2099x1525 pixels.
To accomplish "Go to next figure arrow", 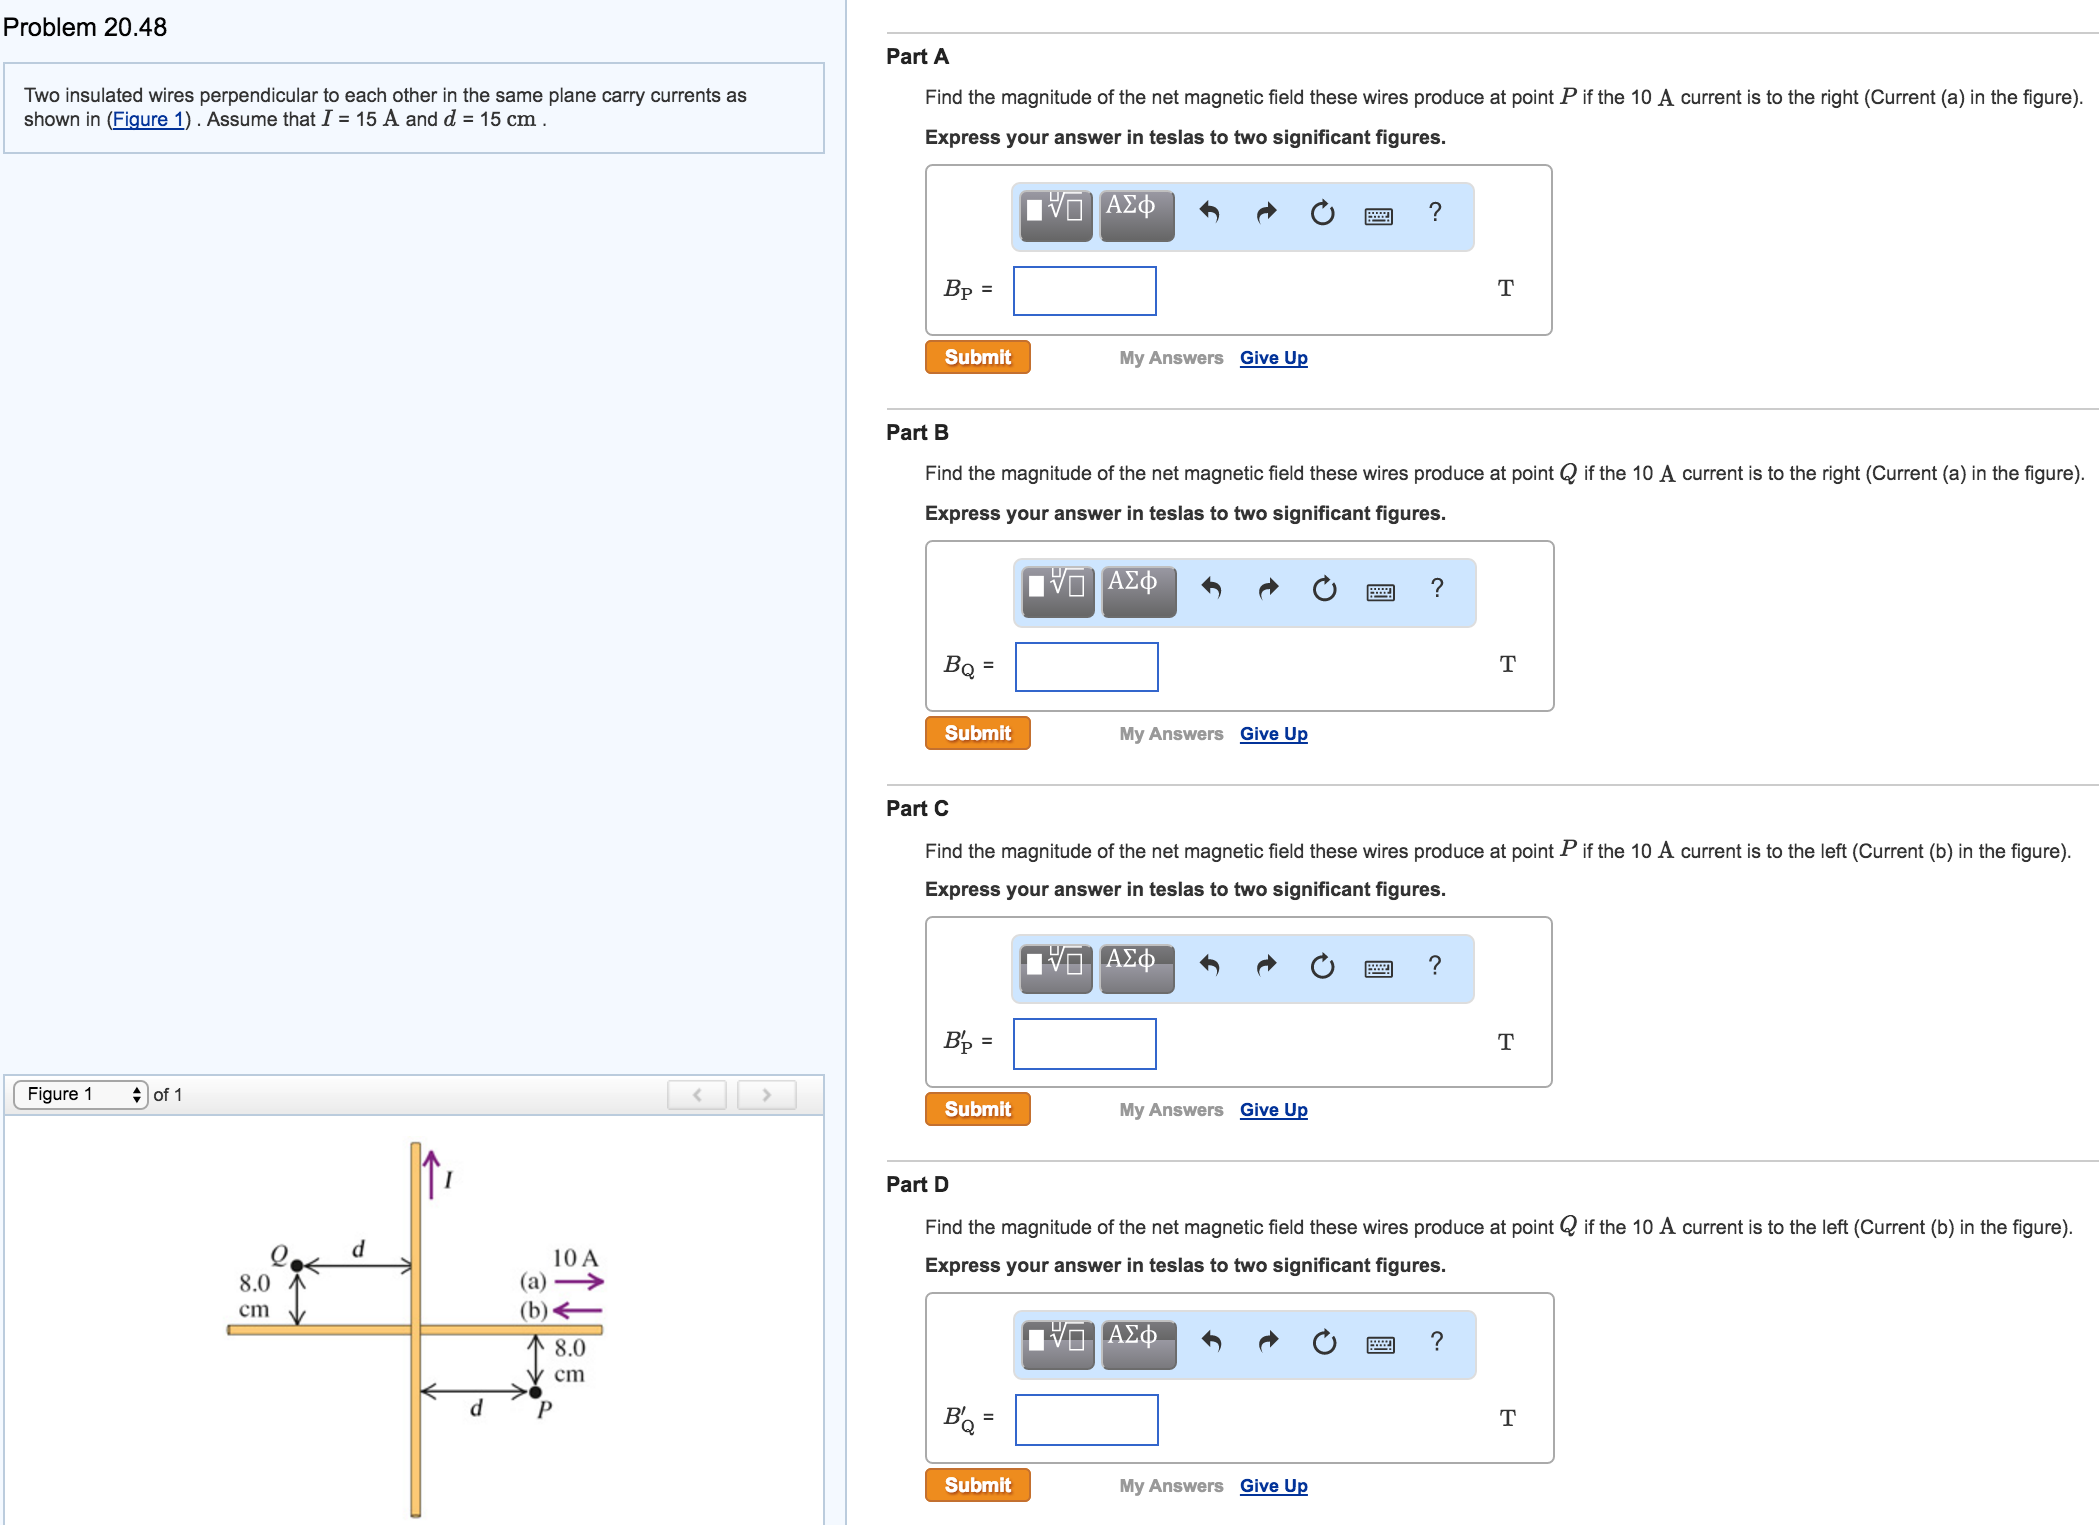I will [x=766, y=1094].
